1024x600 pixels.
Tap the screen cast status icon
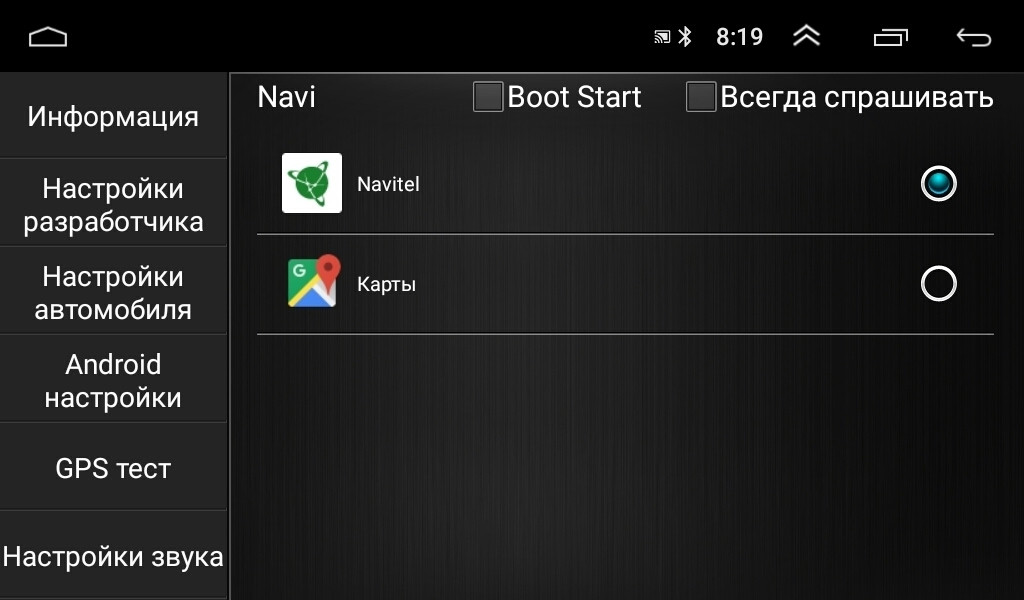(x=662, y=37)
